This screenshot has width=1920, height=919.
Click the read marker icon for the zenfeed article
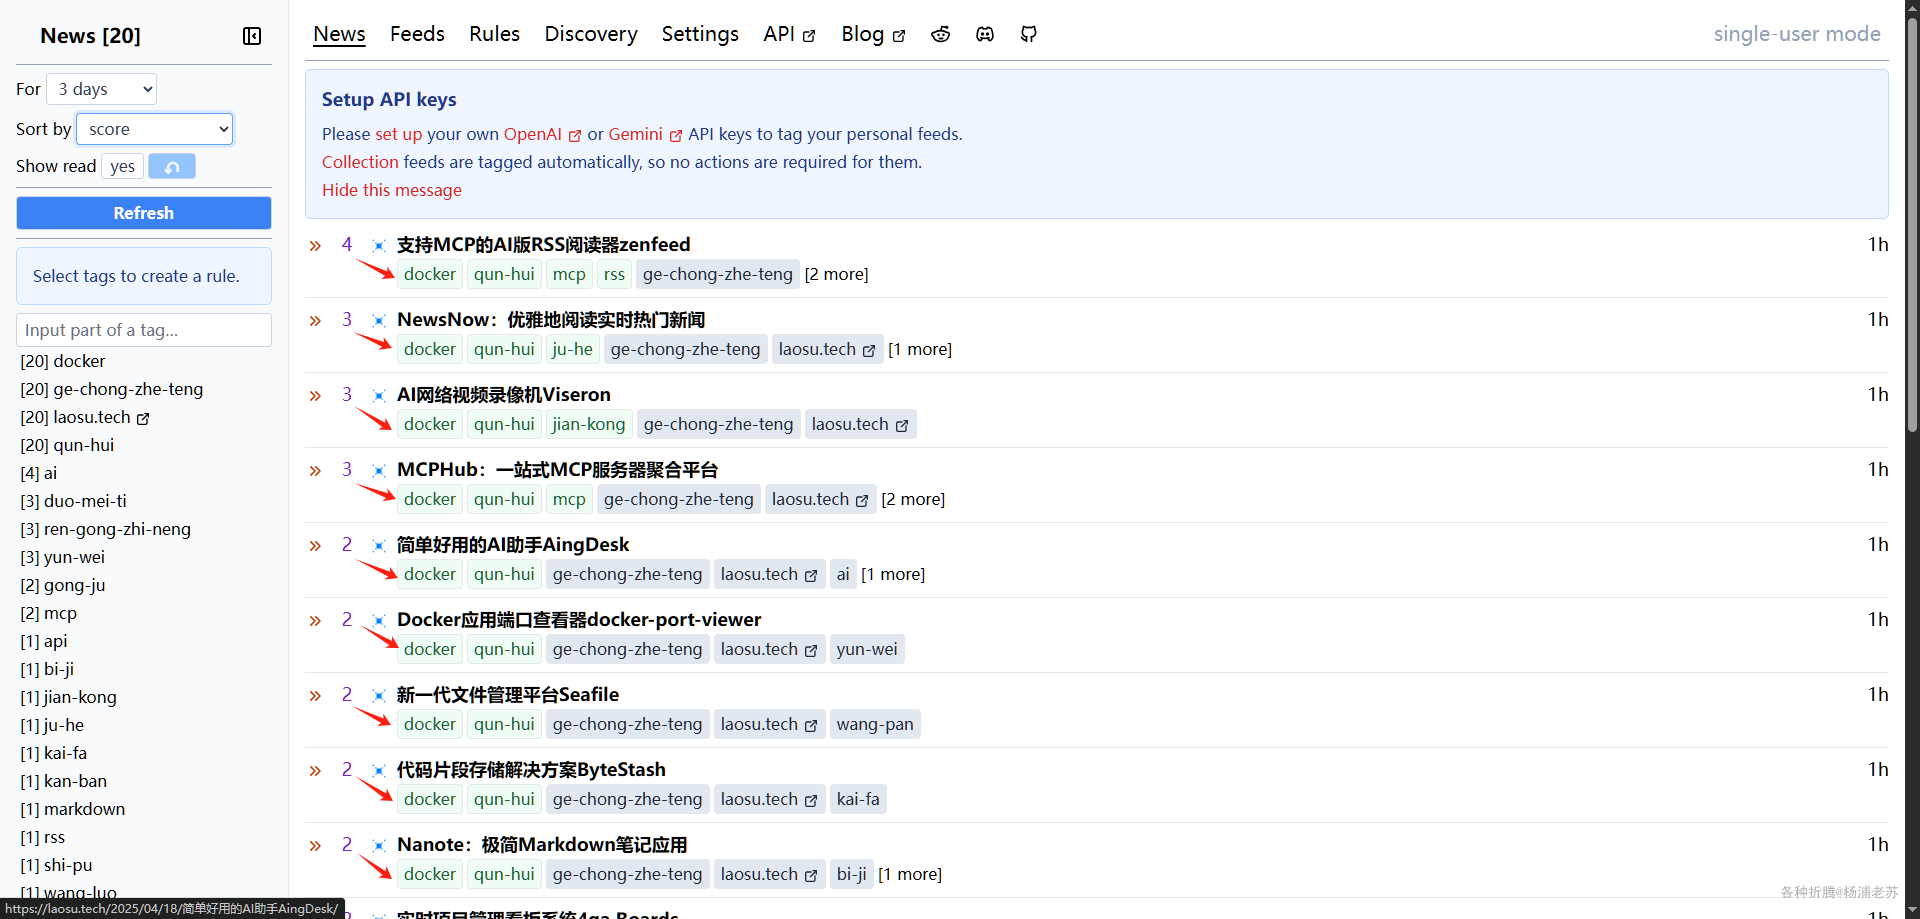tap(379, 245)
